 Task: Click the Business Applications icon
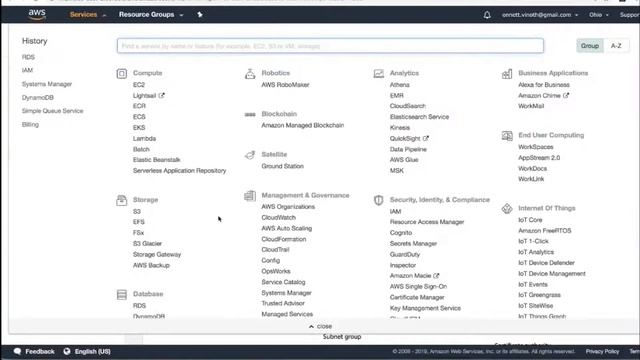(507, 73)
